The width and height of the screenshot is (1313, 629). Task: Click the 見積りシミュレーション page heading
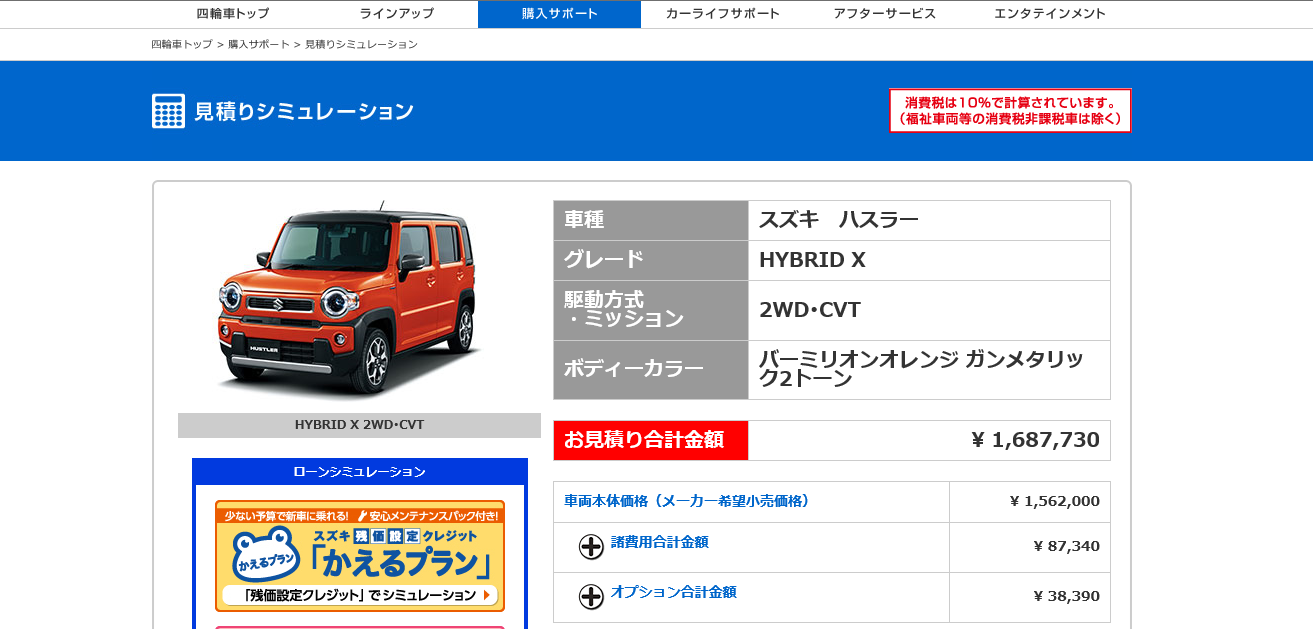(x=304, y=112)
